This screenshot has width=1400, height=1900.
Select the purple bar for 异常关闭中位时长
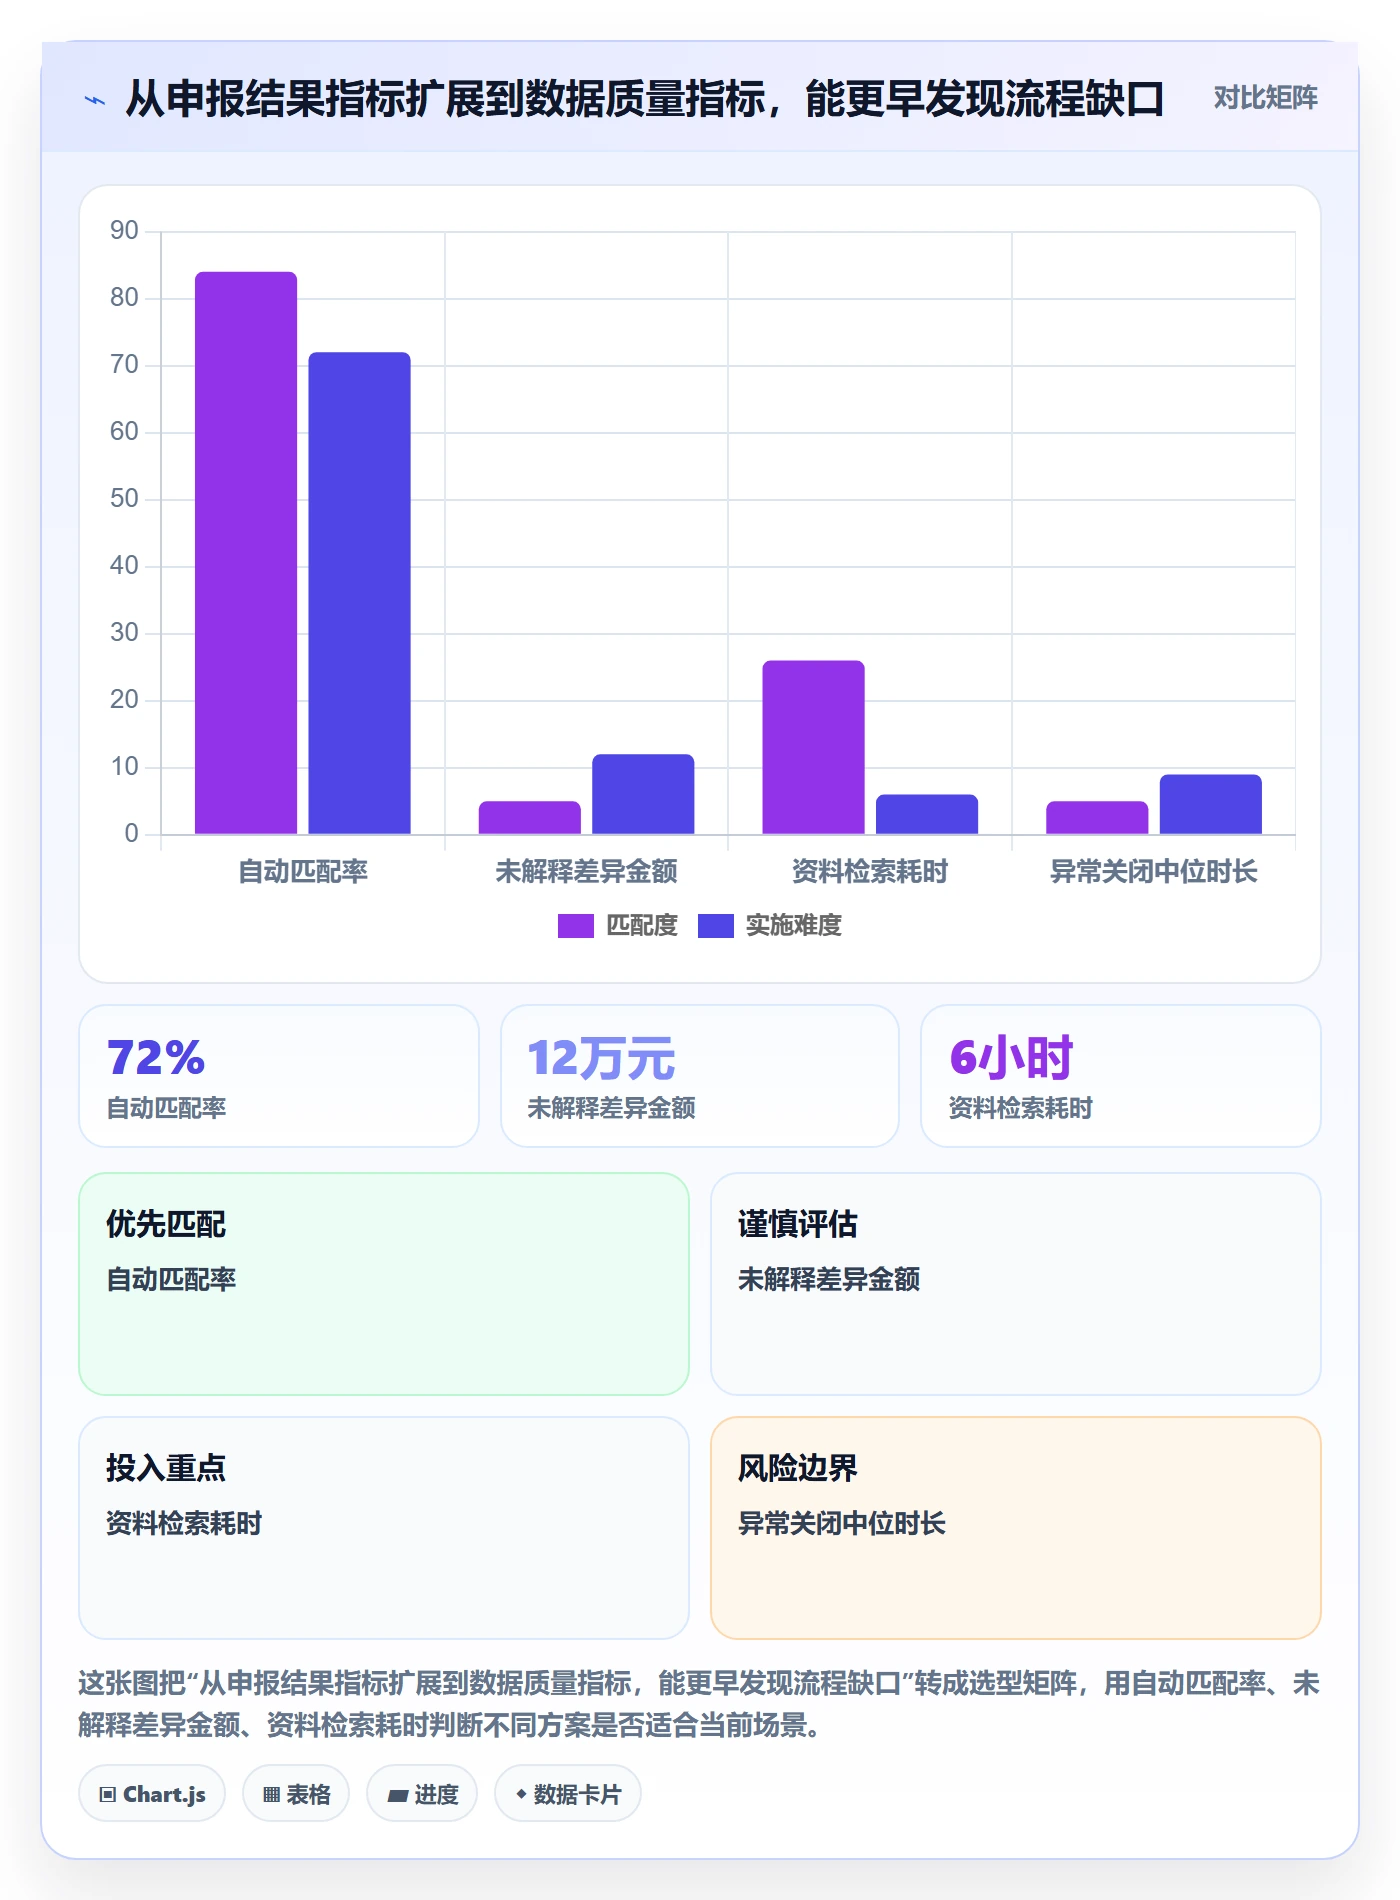[x=1097, y=817]
